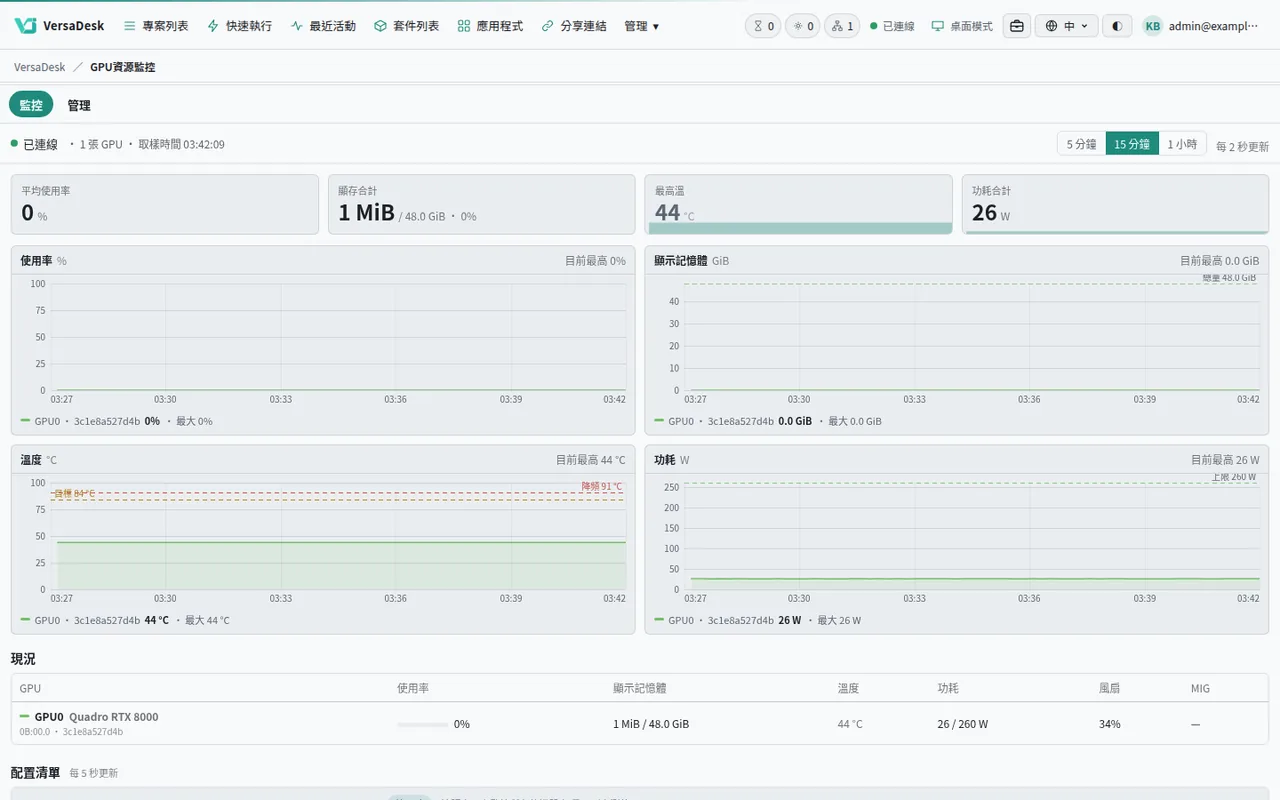
Task: Go to 應用程式 in the top navigation
Action: point(490,26)
